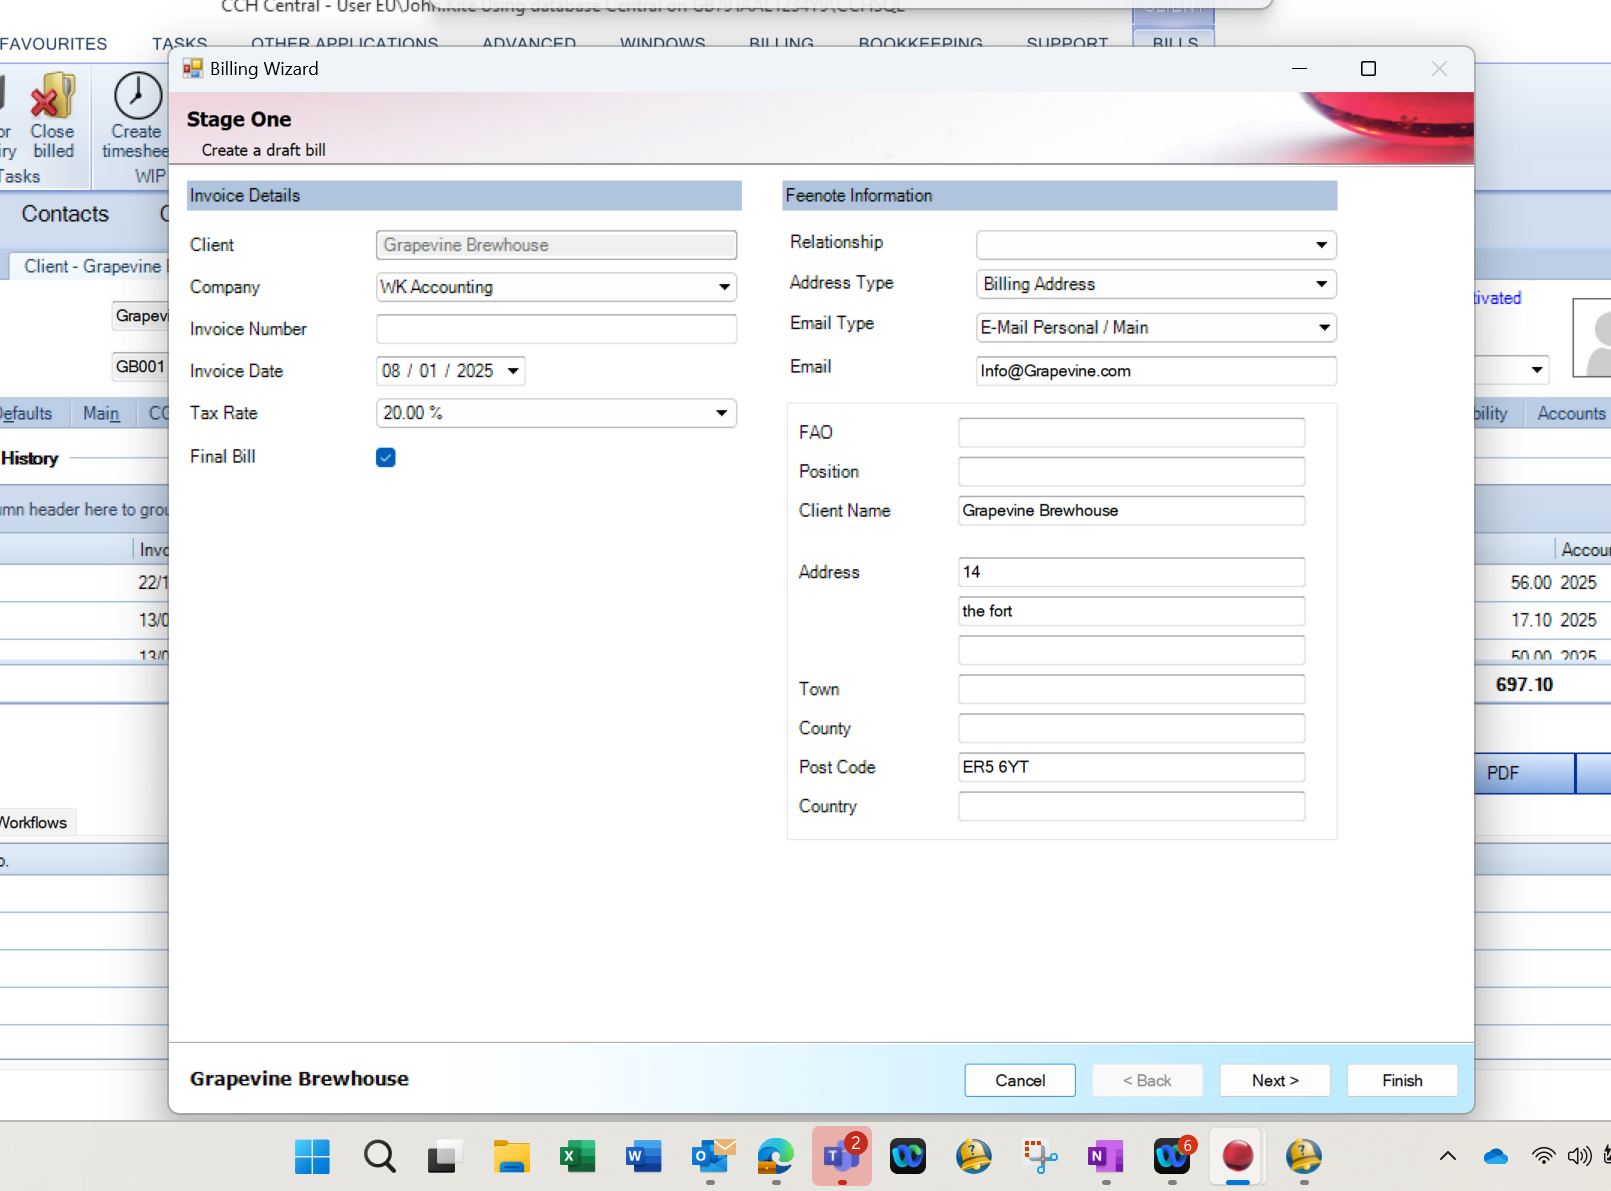Screen dimensions: 1611x1191
Task: Open Outlook from the taskbar
Action: click(x=710, y=1157)
